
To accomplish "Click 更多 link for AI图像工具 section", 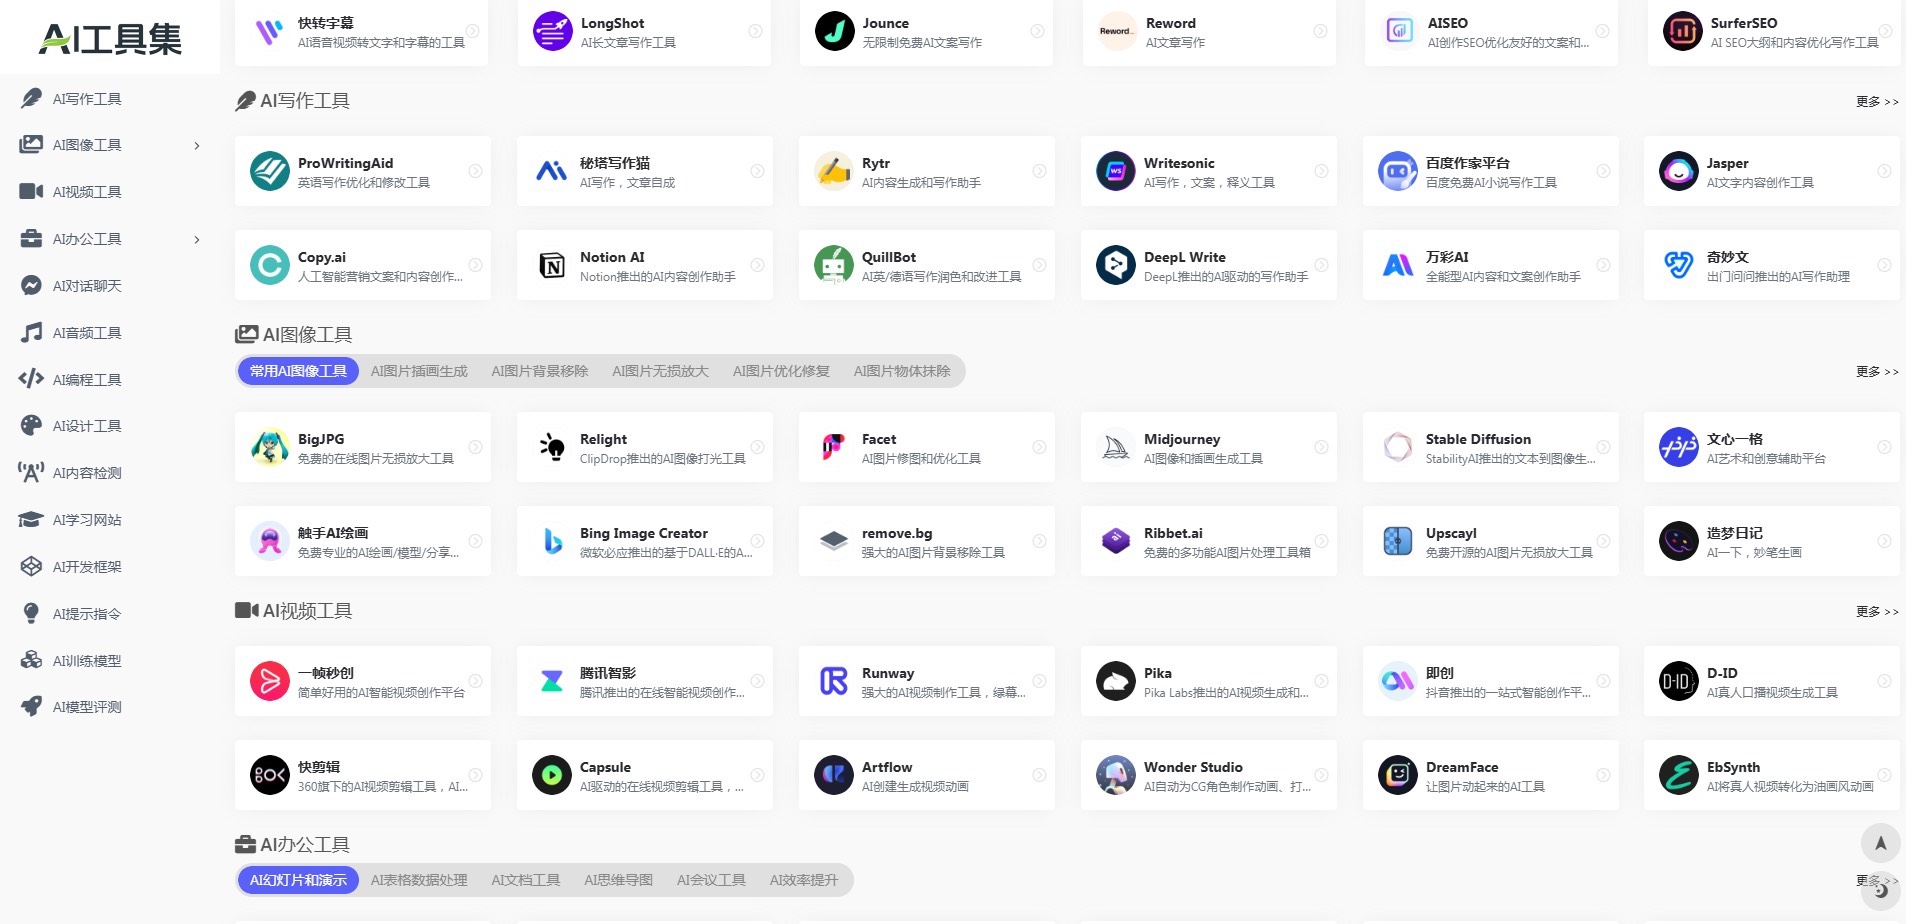I will 1877,371.
